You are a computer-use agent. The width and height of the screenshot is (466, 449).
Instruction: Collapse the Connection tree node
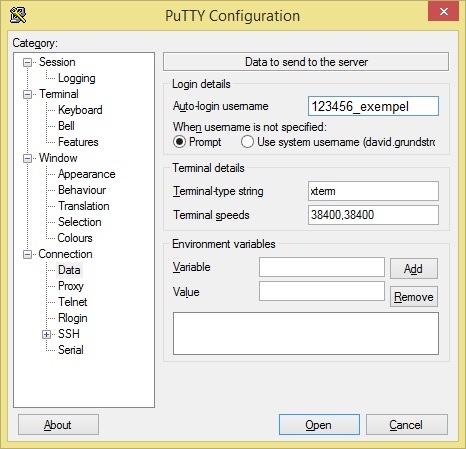click(x=27, y=254)
